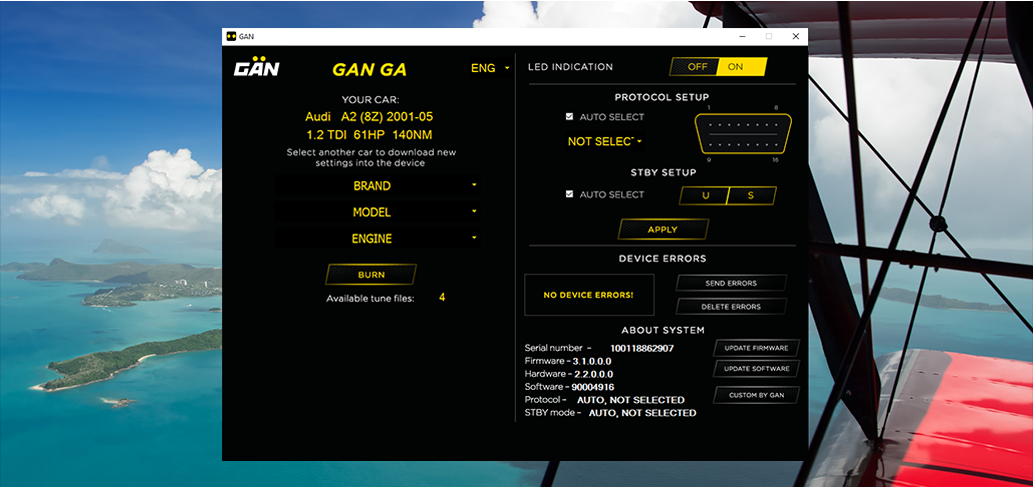Image resolution: width=1034 pixels, height=488 pixels.
Task: Click the DELETE ERRORS button
Action: click(x=731, y=307)
